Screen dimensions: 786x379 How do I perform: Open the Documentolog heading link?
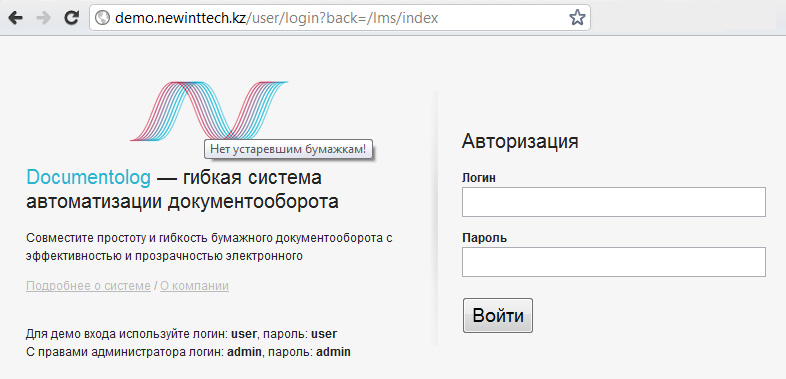pos(88,177)
